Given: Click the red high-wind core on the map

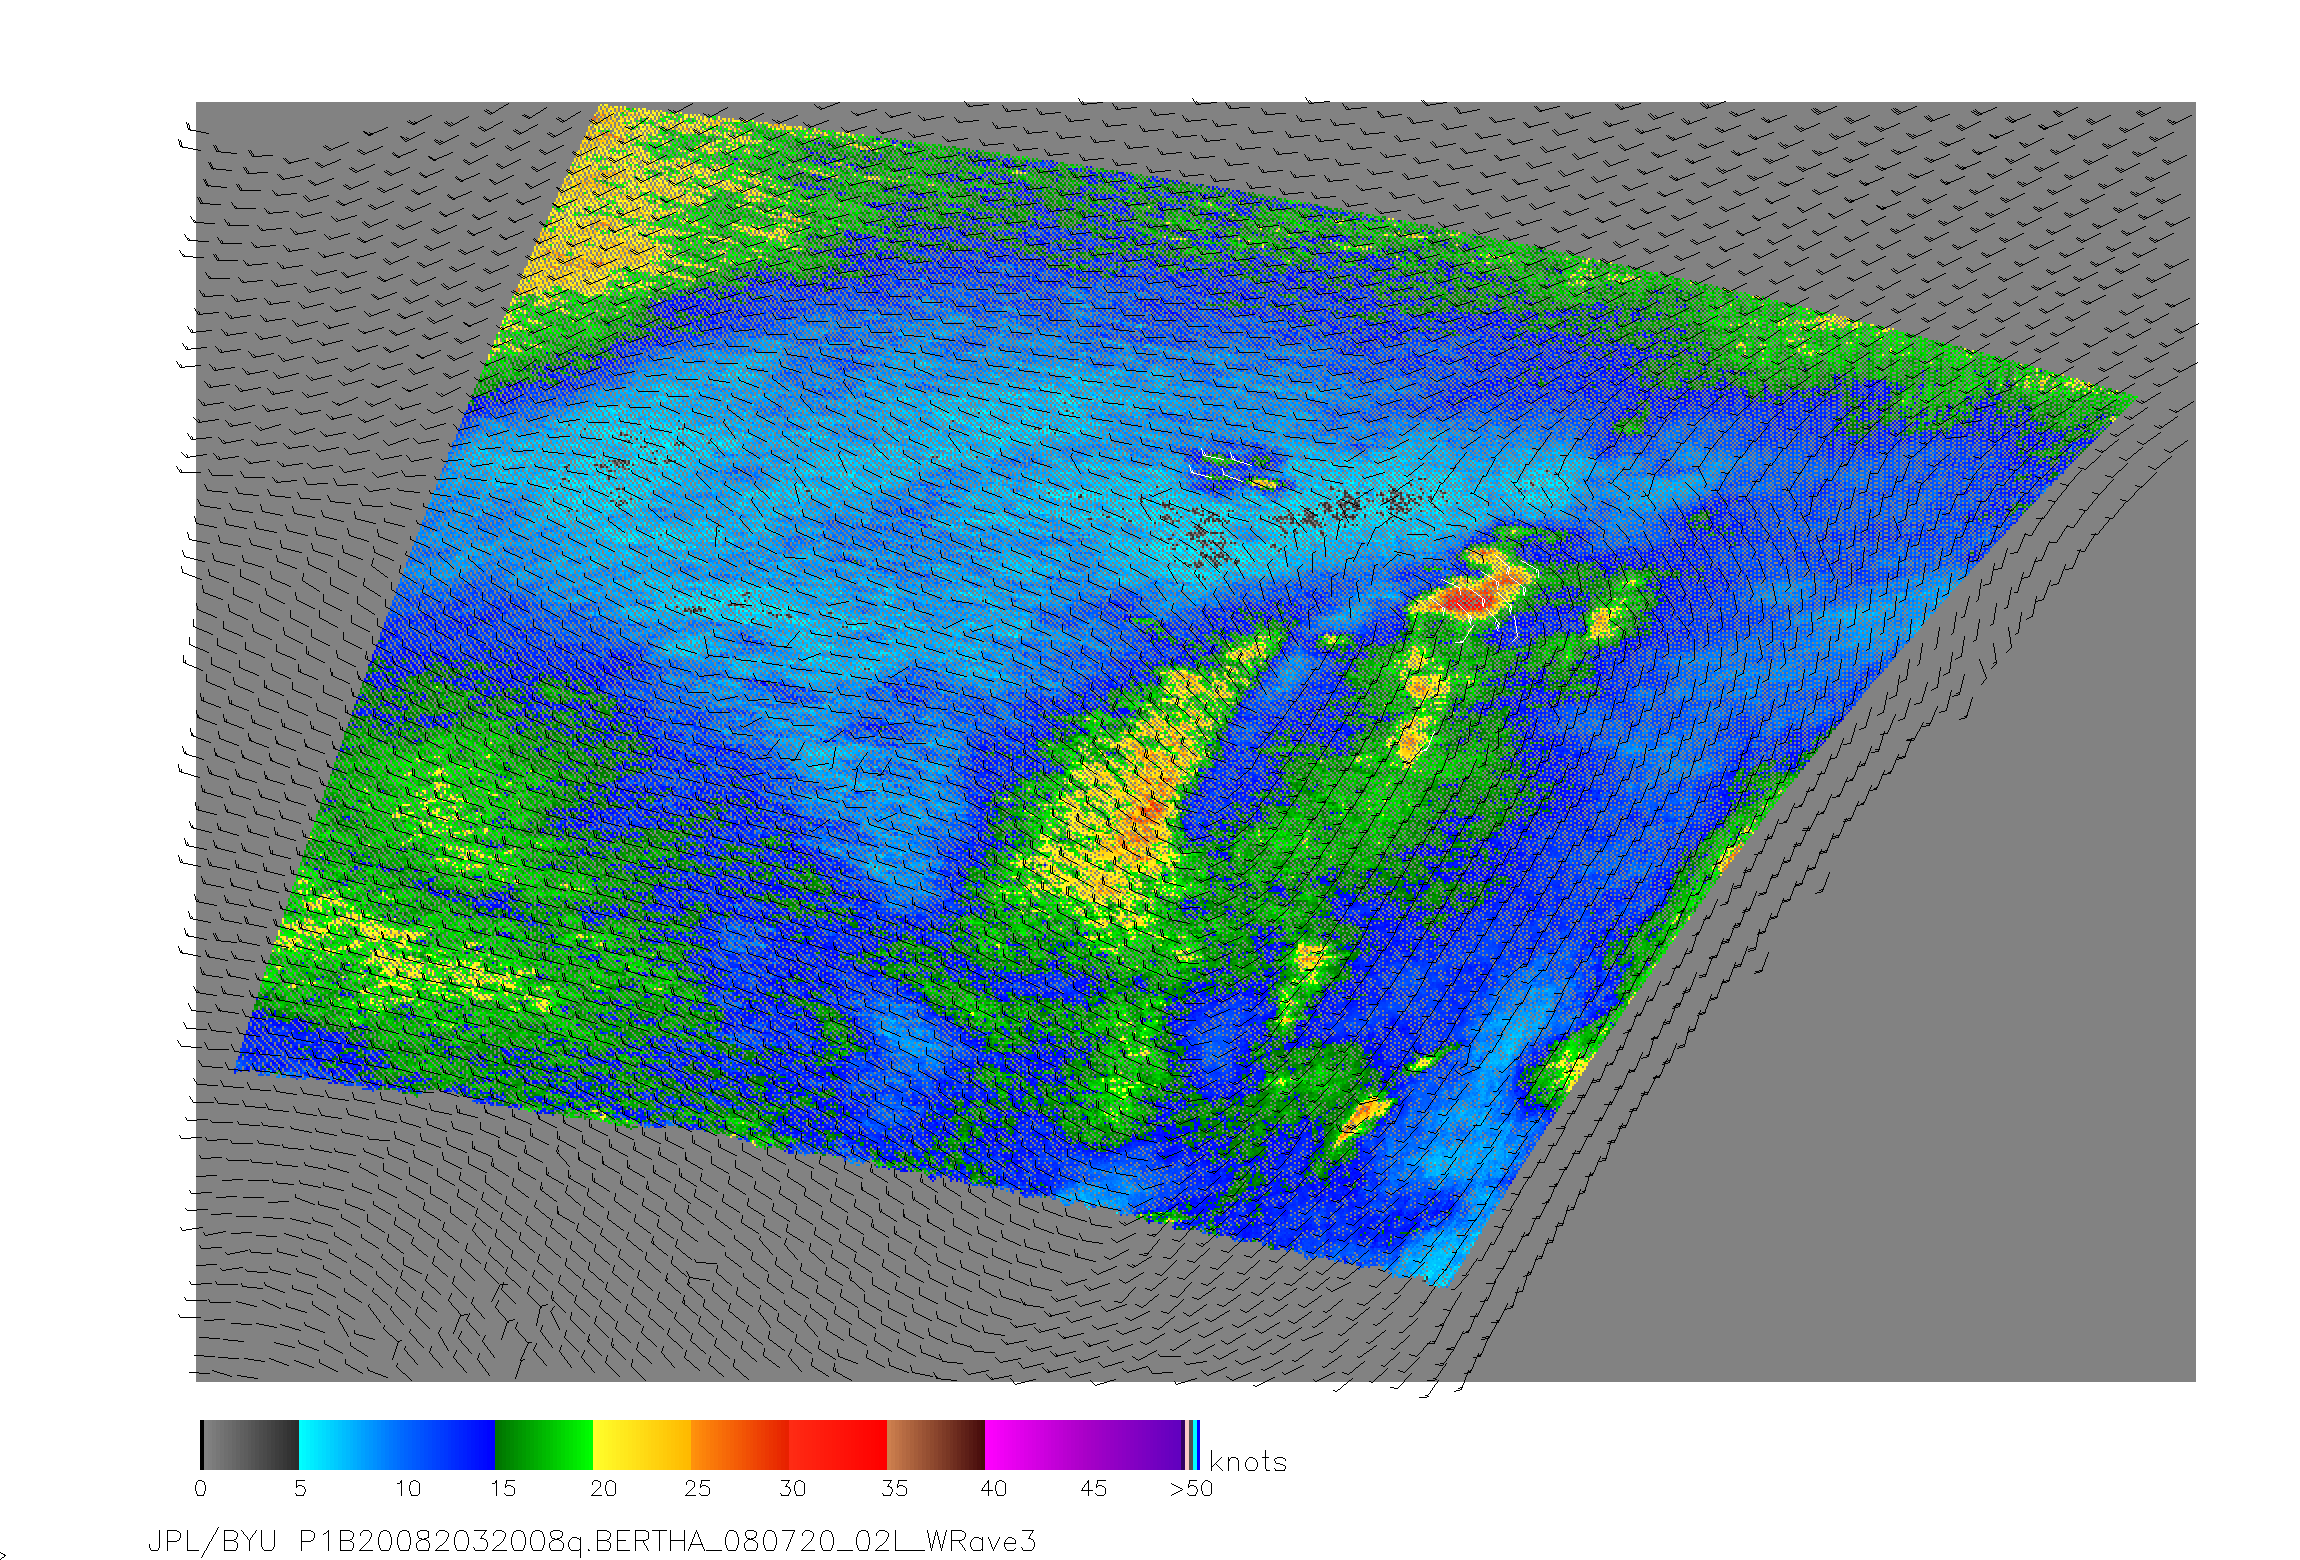Looking at the screenshot, I should click(1470, 600).
